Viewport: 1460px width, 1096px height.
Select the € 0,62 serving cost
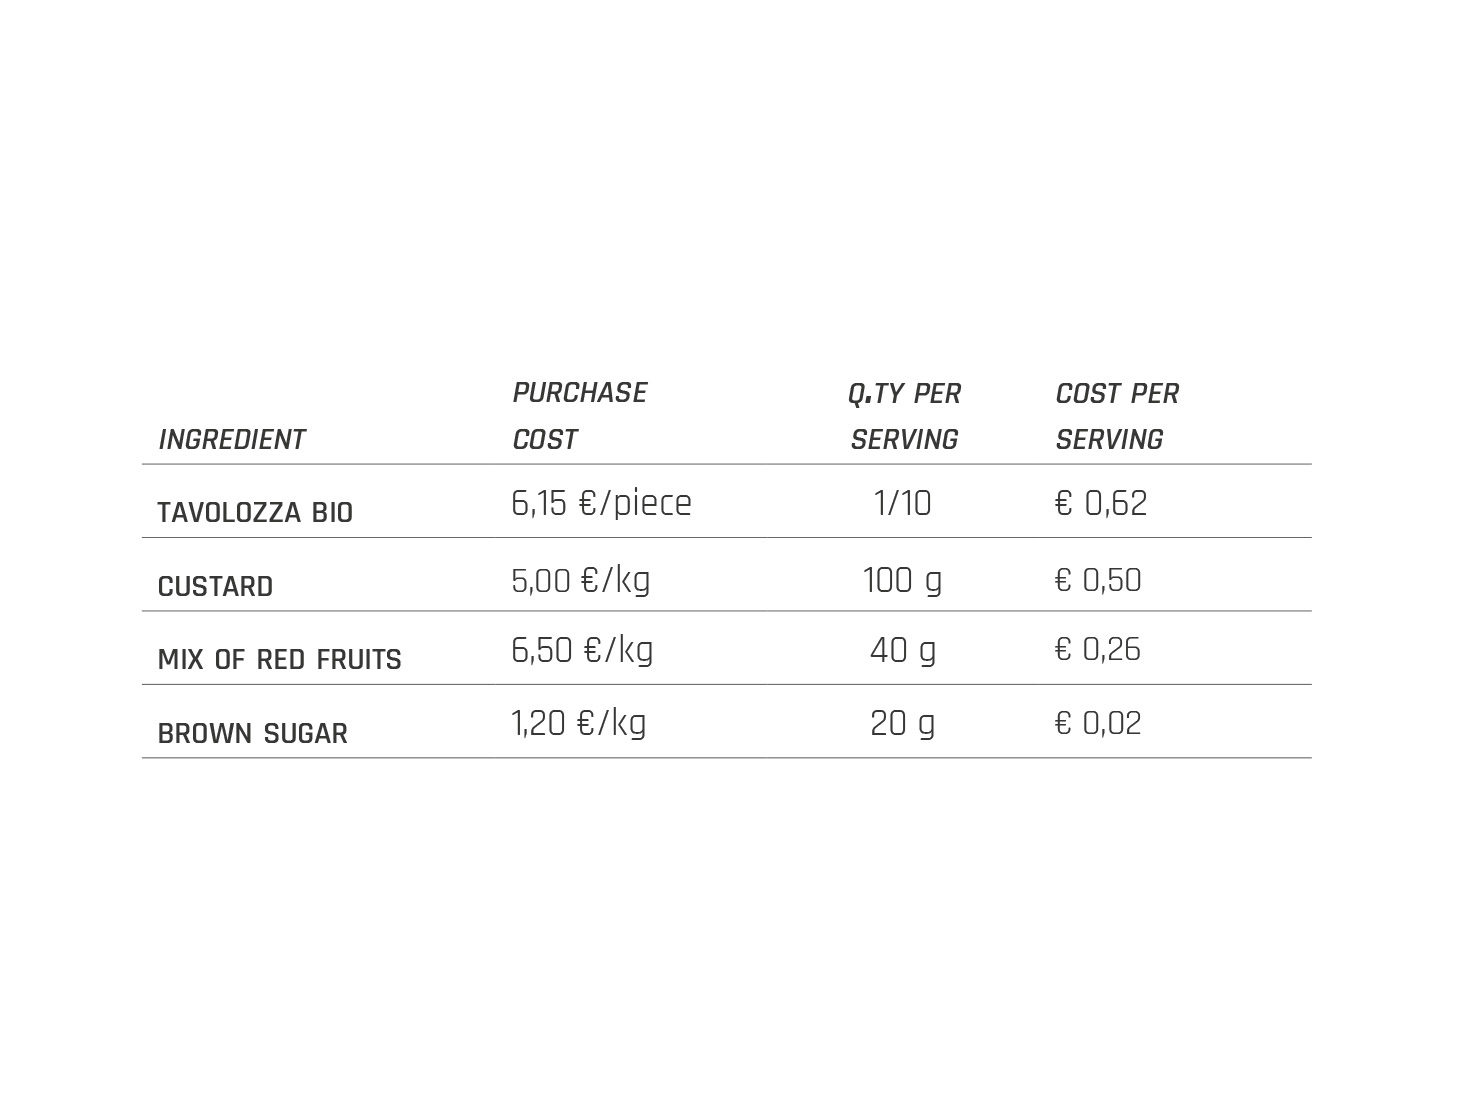tap(1100, 503)
